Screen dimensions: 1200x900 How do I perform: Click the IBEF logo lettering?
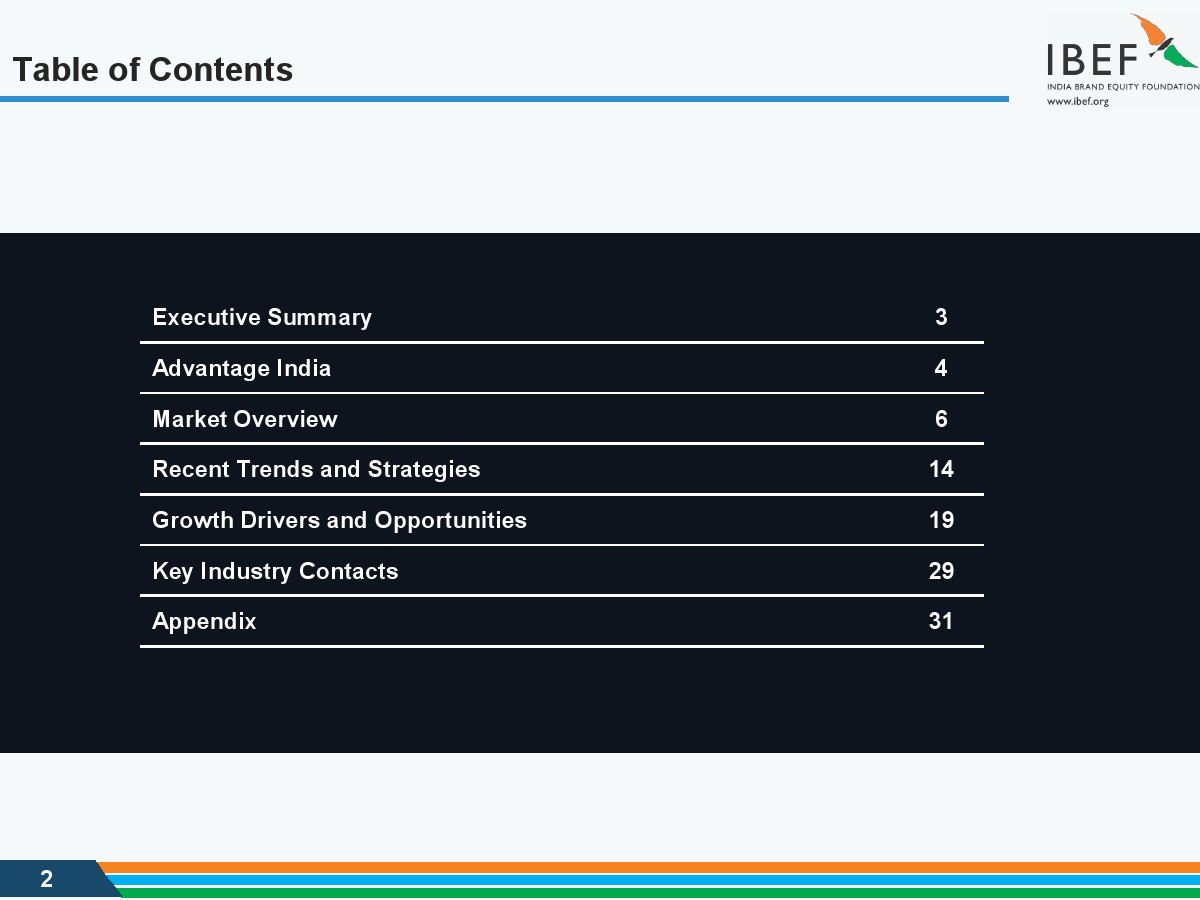1094,60
